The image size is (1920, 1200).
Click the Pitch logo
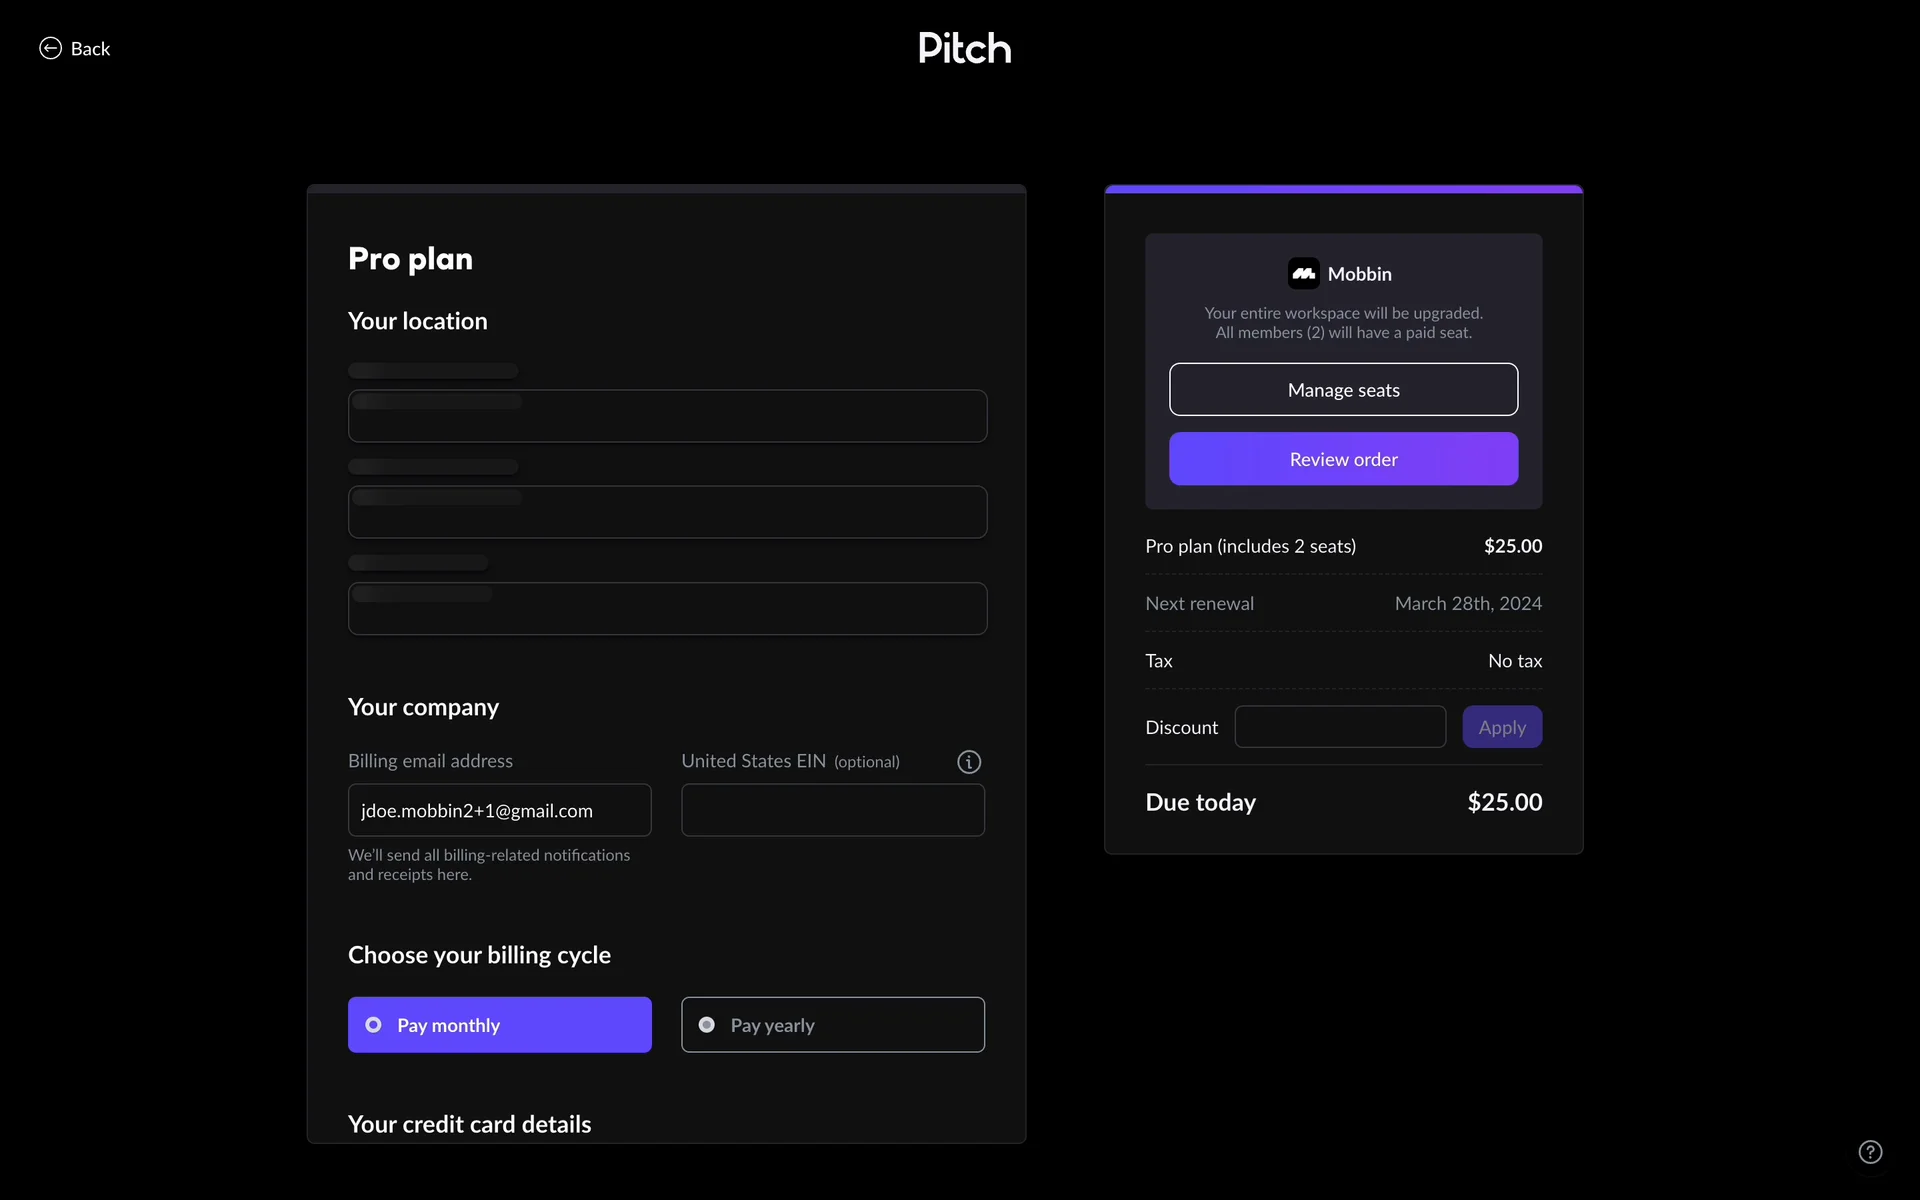point(964,48)
